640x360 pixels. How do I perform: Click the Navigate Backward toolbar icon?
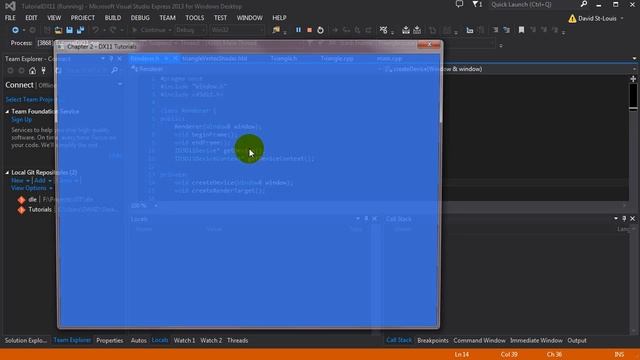click(x=15, y=30)
